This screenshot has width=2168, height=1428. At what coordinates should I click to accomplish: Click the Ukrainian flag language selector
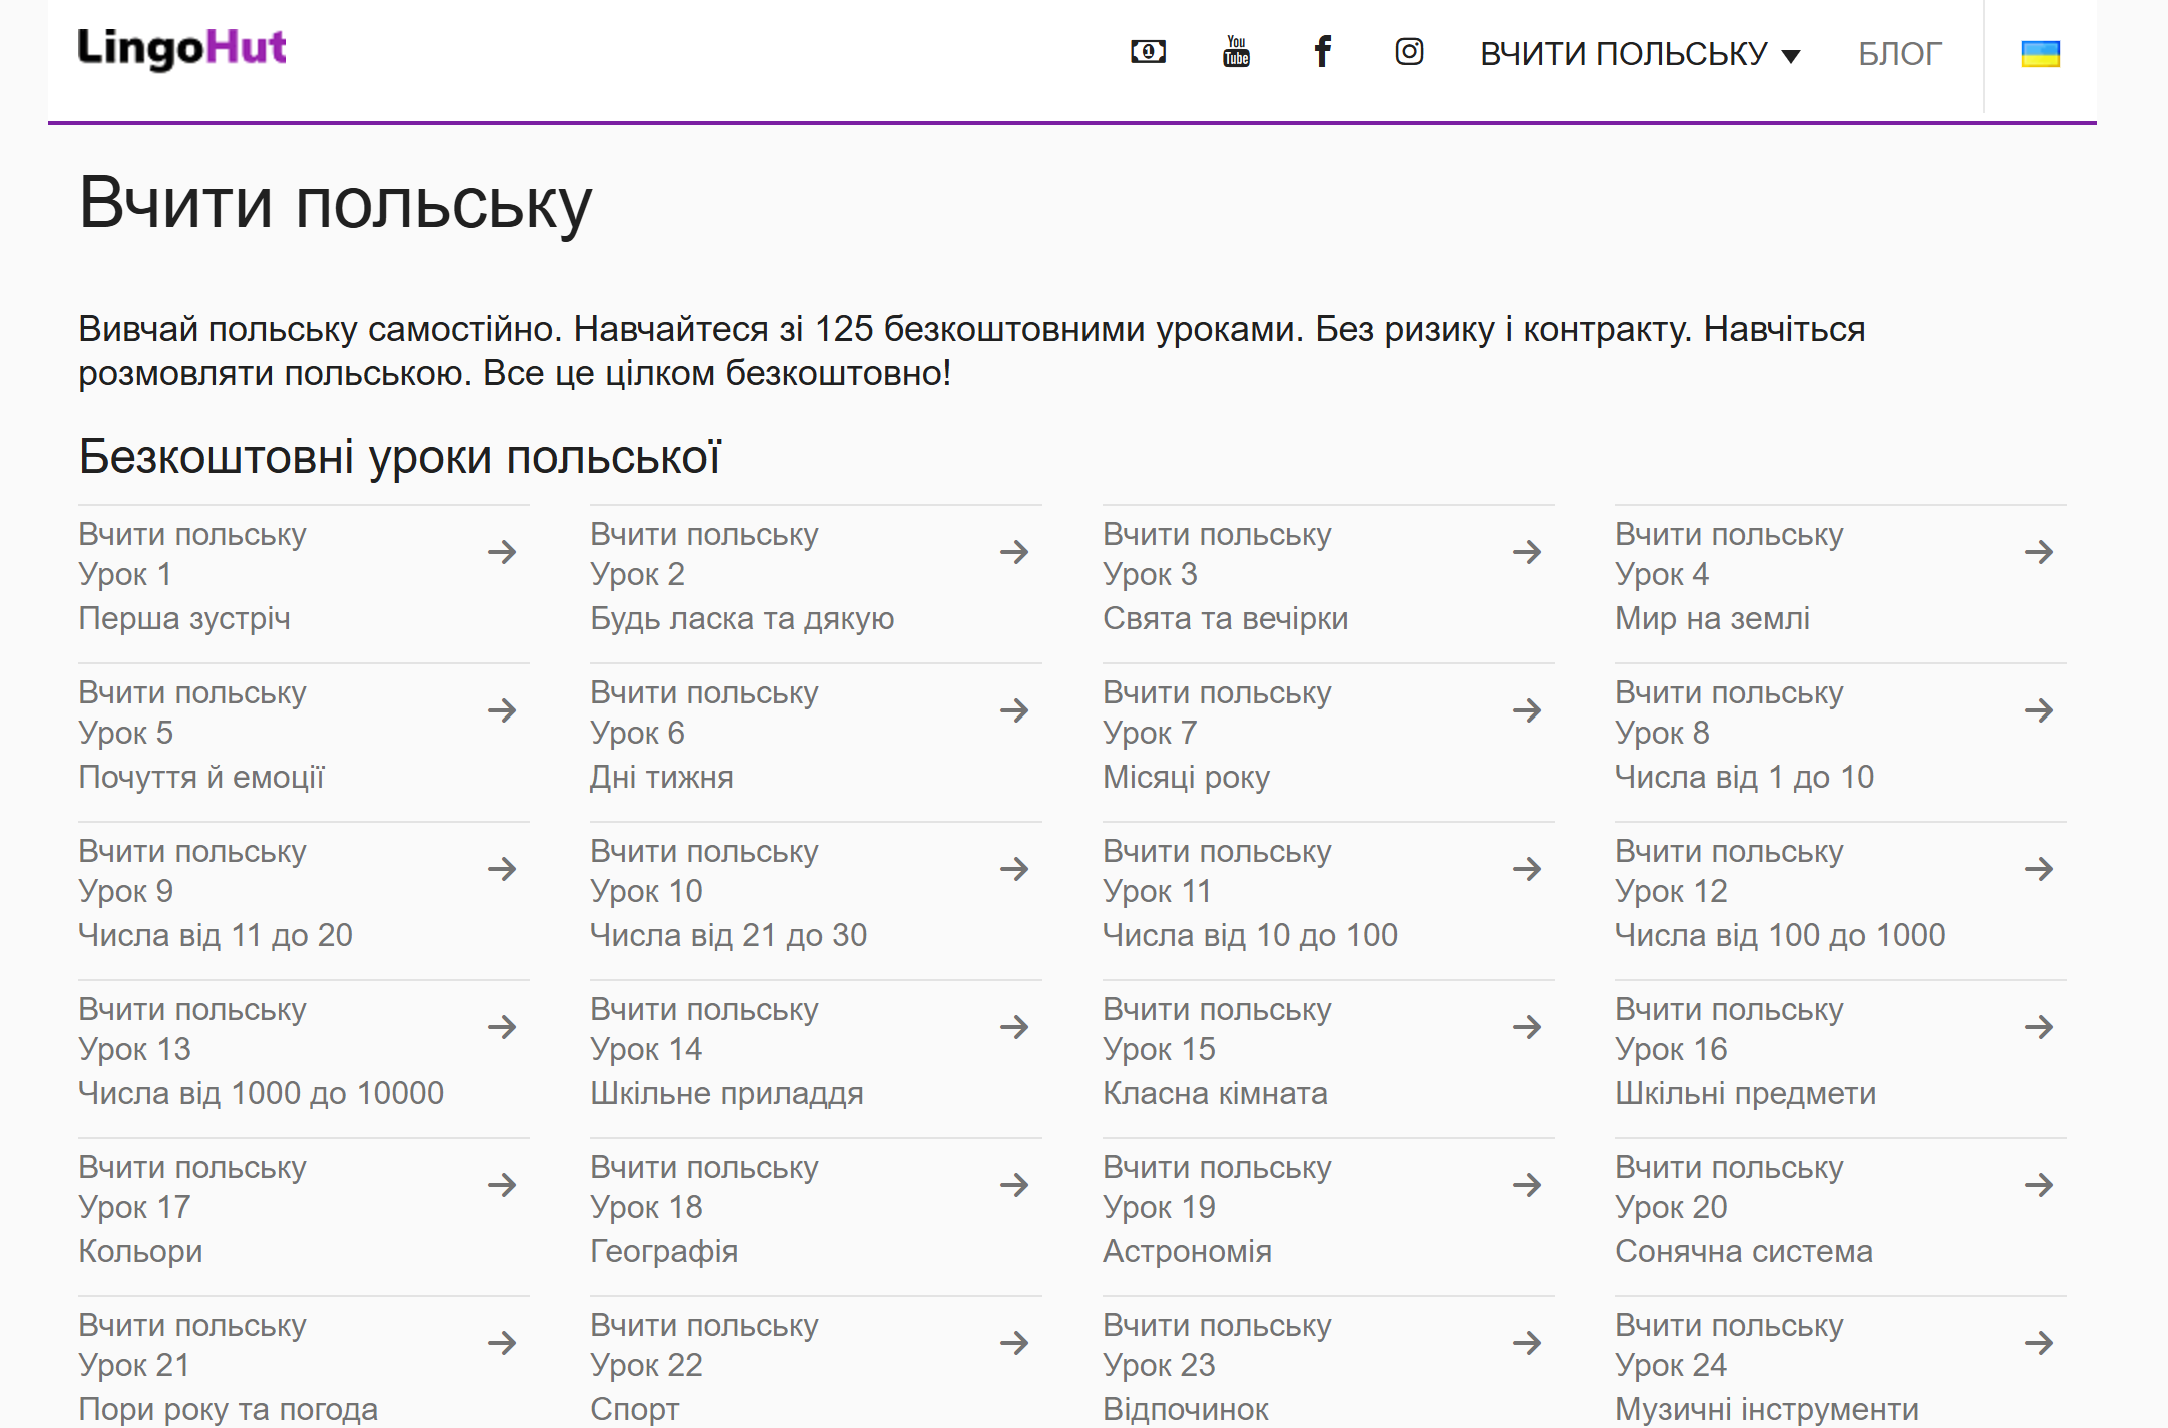click(x=2040, y=54)
